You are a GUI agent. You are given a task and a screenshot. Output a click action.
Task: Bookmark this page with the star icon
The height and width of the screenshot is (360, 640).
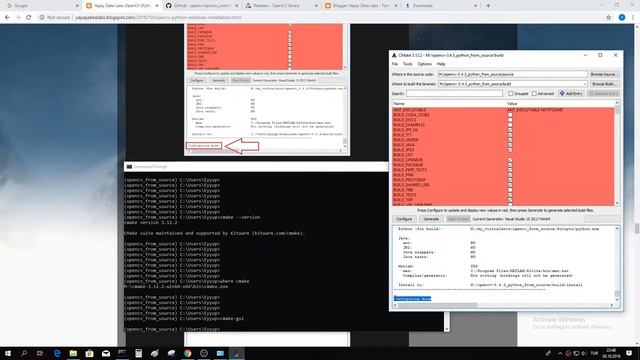(609, 18)
